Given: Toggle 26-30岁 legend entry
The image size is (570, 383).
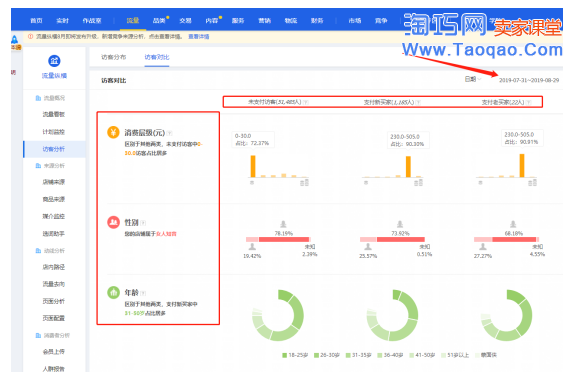Looking at the screenshot, I should pyautogui.click(x=327, y=355).
